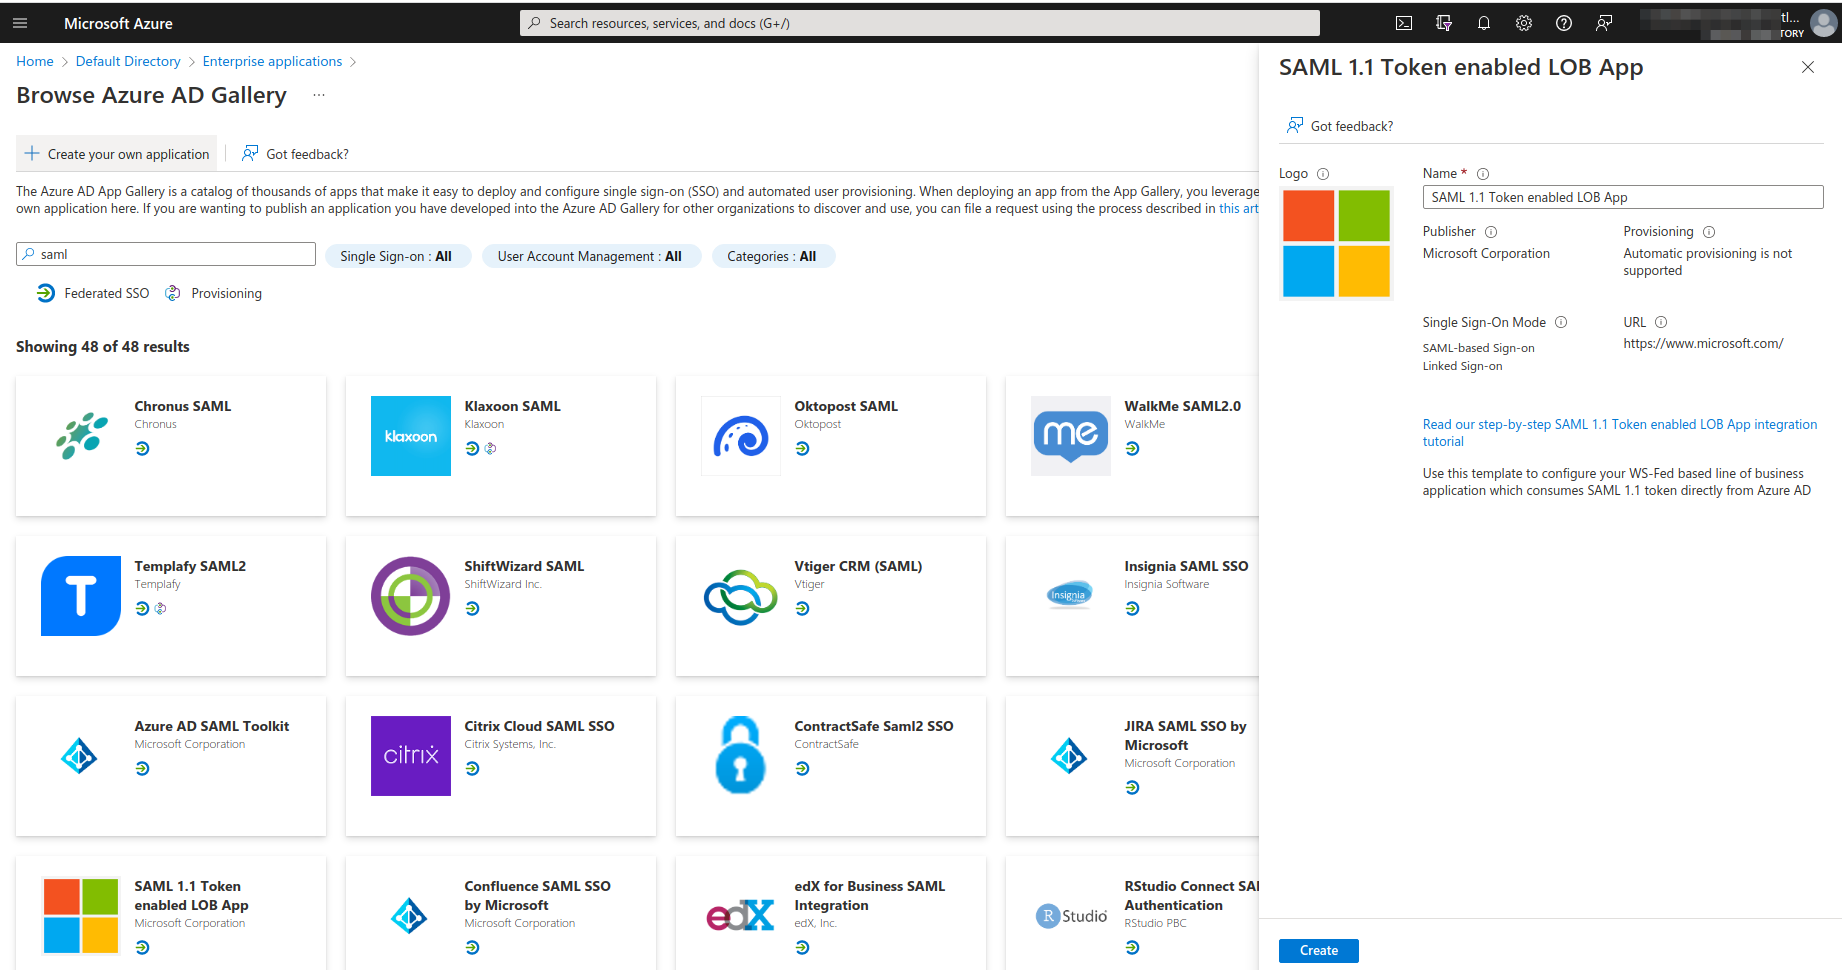This screenshot has width=1842, height=970.
Task: Click the WalkMe logo
Action: [1071, 436]
